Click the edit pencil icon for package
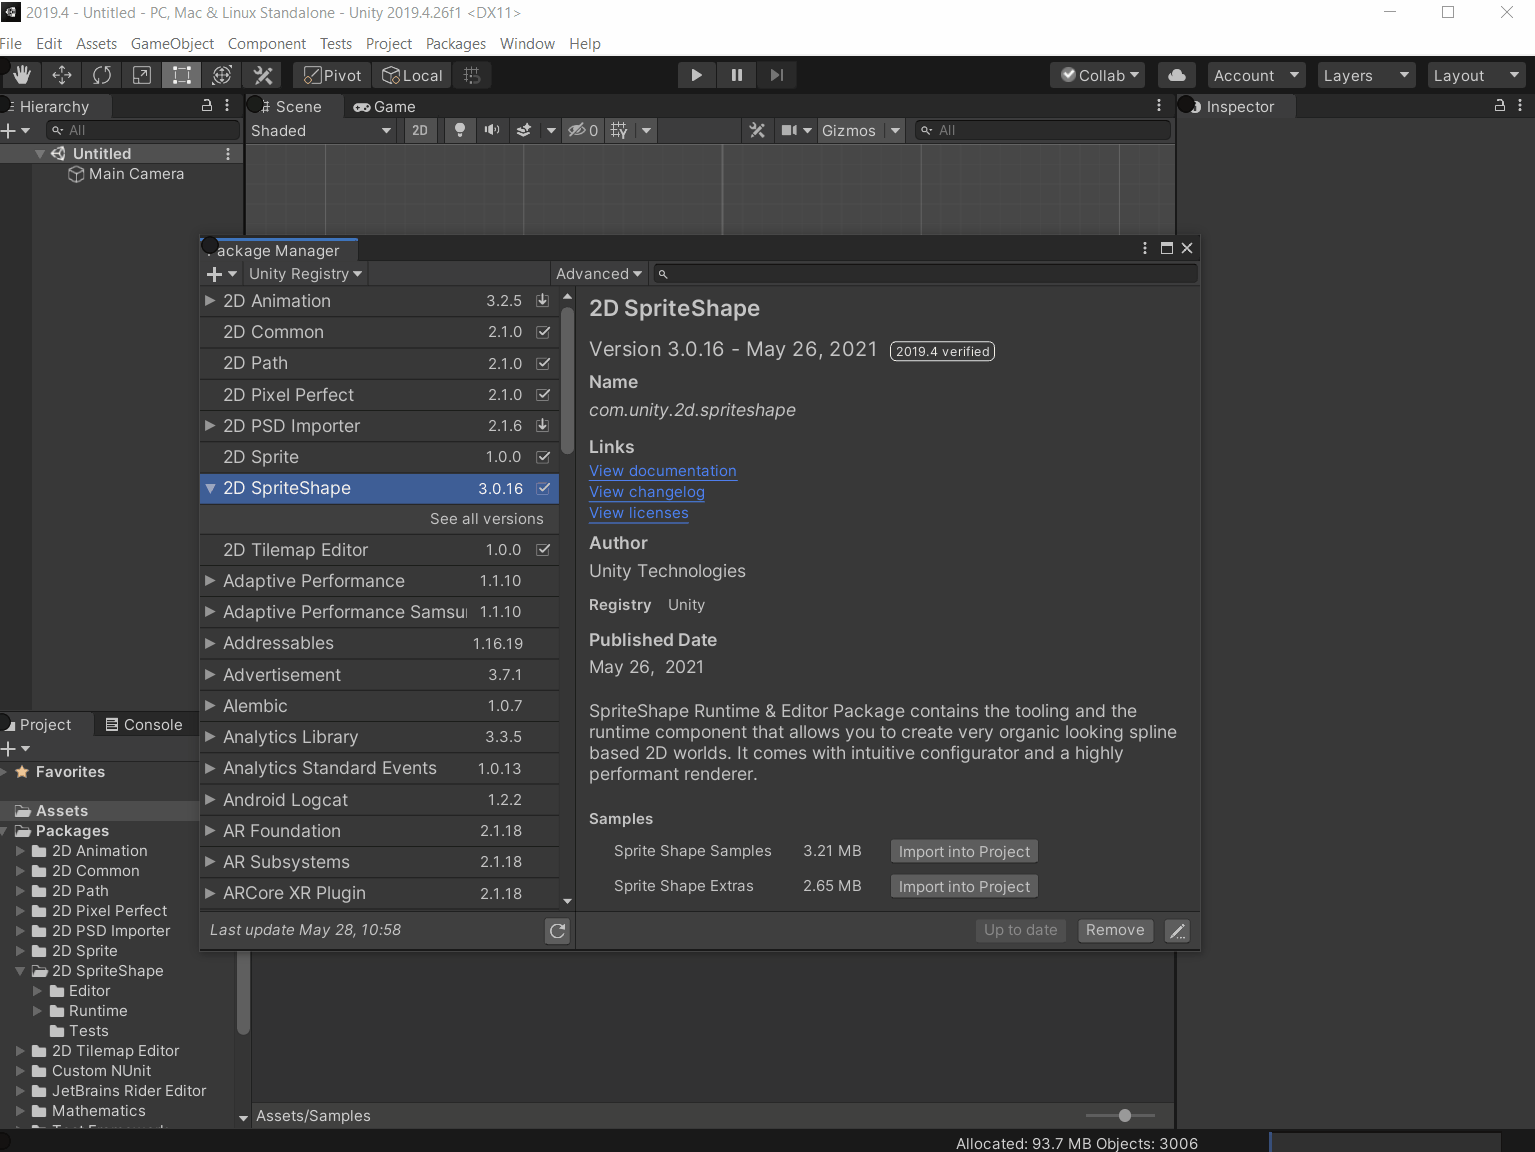 coord(1178,931)
